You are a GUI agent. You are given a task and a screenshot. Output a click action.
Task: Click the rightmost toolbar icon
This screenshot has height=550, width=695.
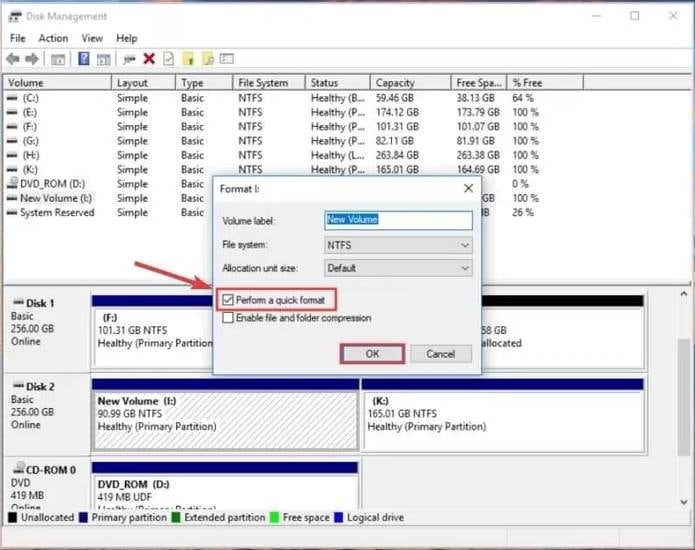226,59
